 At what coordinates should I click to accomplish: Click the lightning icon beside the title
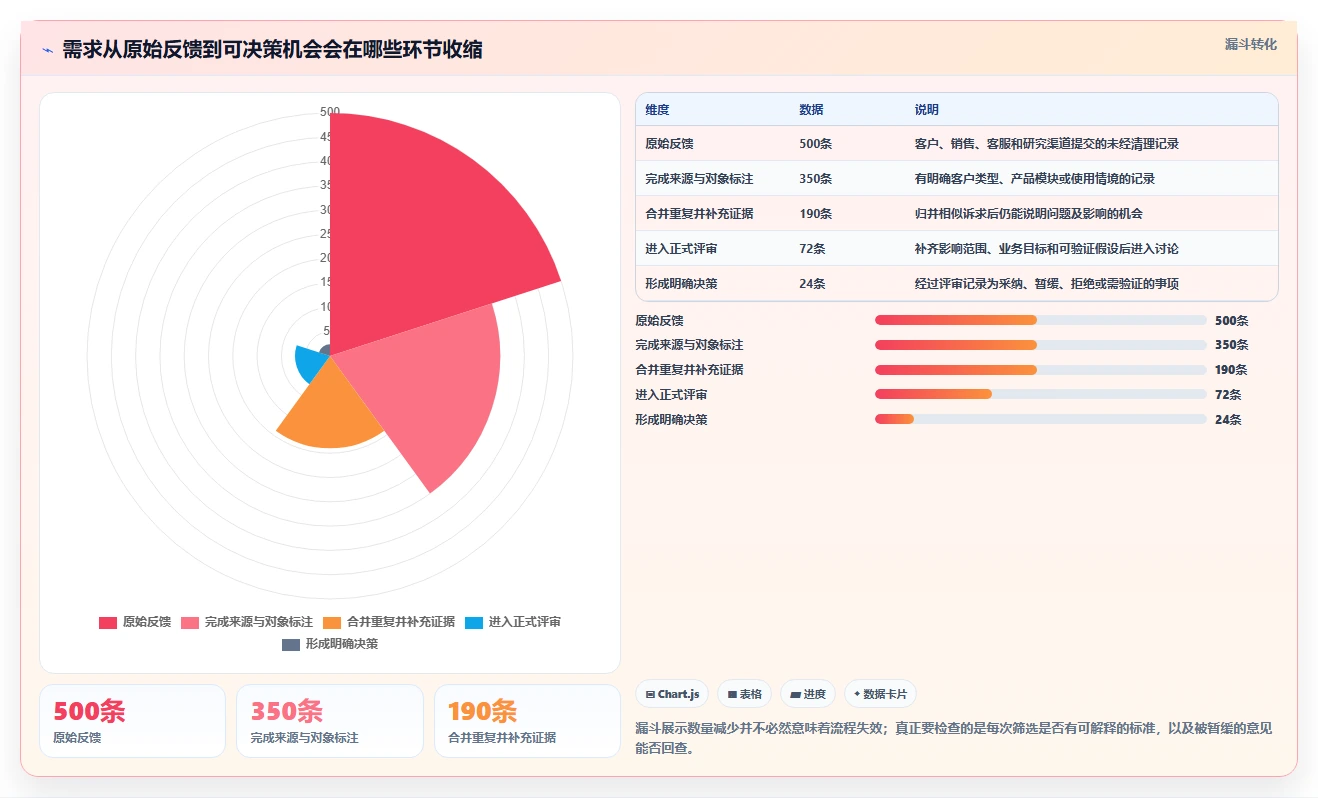(x=48, y=50)
